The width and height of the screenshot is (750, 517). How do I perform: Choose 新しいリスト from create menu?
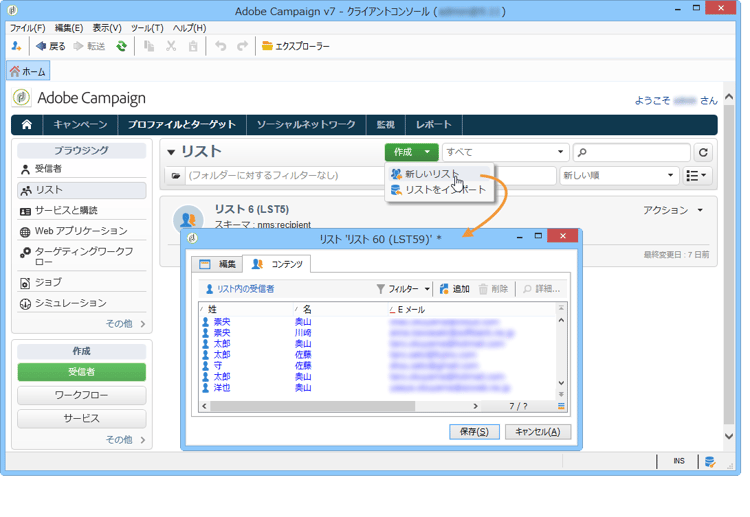[439, 174]
